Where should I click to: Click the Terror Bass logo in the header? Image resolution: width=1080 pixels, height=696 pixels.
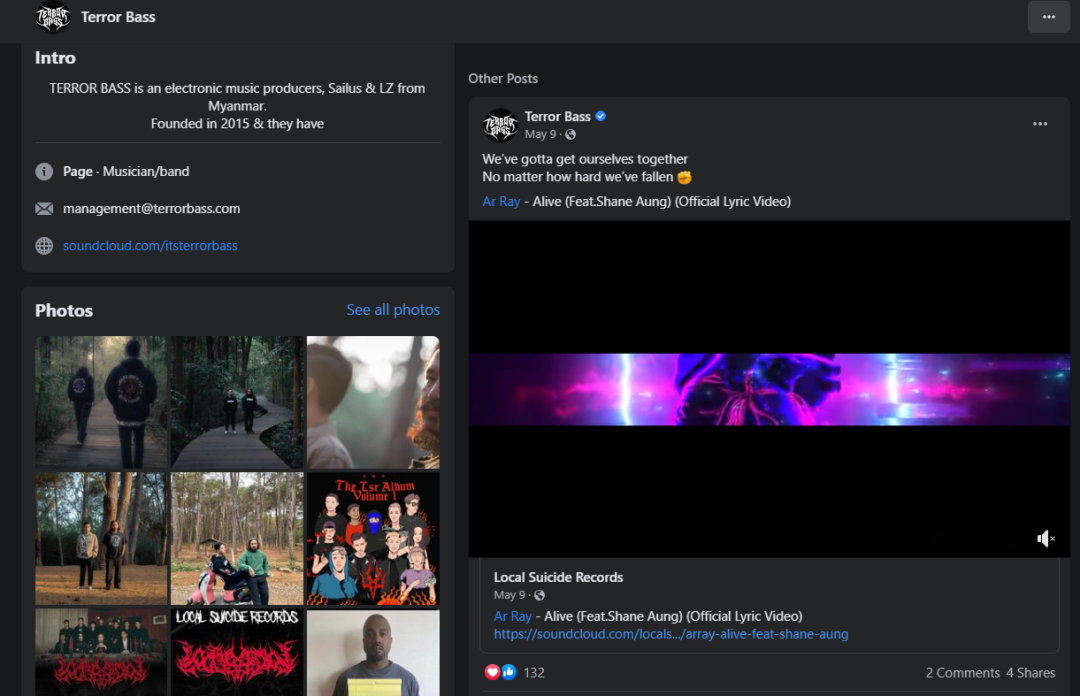pyautogui.click(x=53, y=17)
